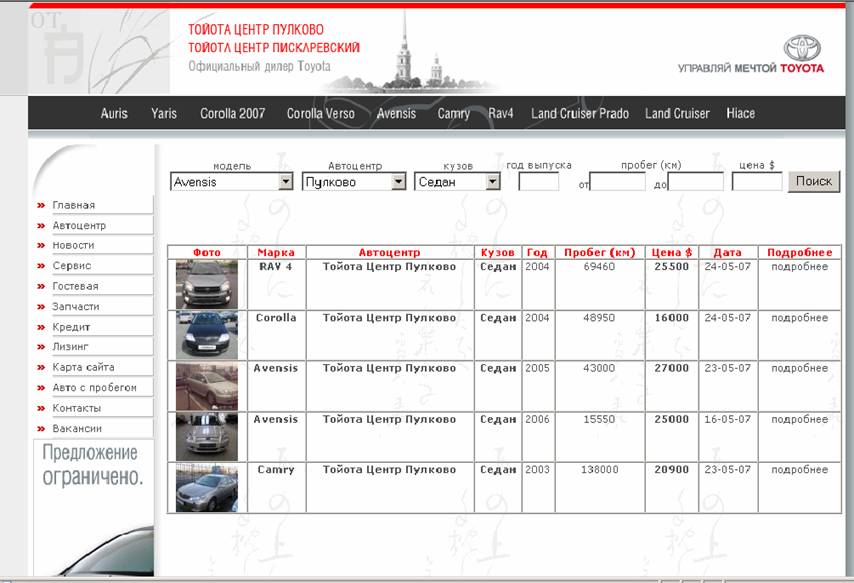The width and height of the screenshot is (854, 583).
Task: Focus the пробег 'до' input field
Action: (696, 181)
